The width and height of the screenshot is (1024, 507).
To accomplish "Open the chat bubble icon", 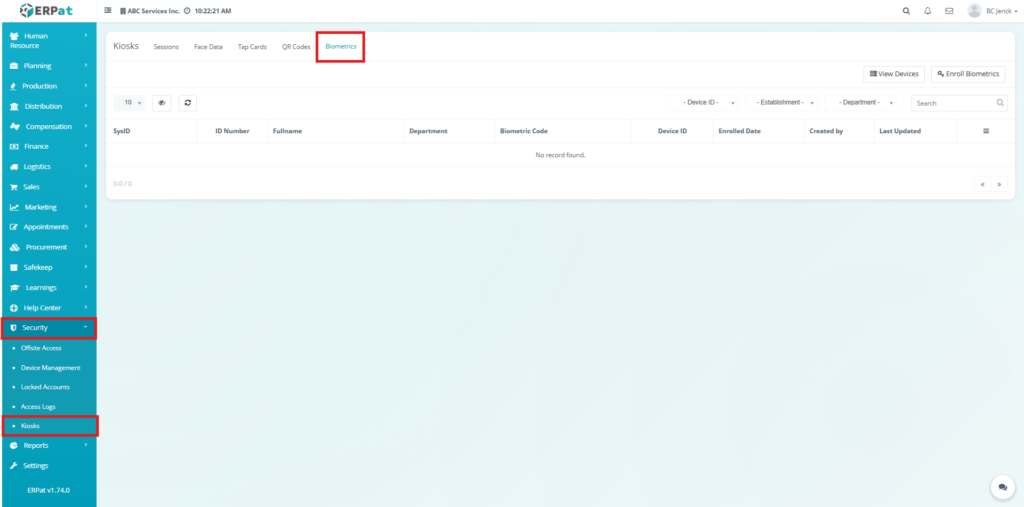I will [x=1002, y=486].
